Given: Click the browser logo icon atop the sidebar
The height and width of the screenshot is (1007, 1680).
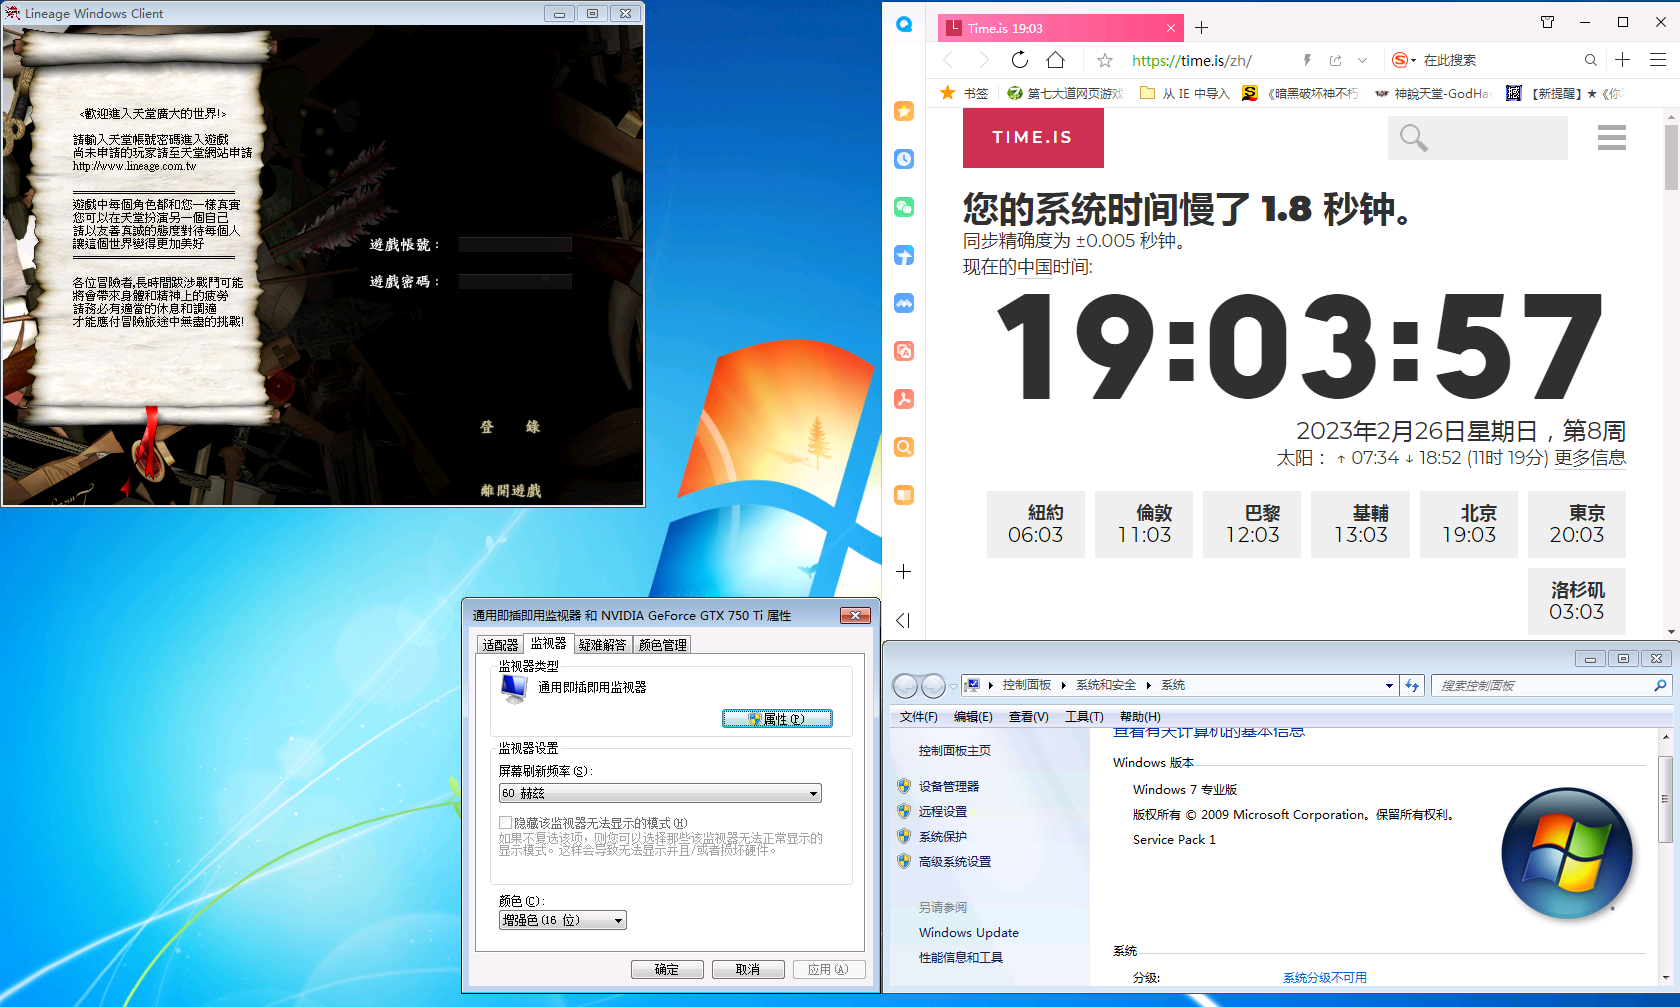Looking at the screenshot, I should (x=904, y=25).
